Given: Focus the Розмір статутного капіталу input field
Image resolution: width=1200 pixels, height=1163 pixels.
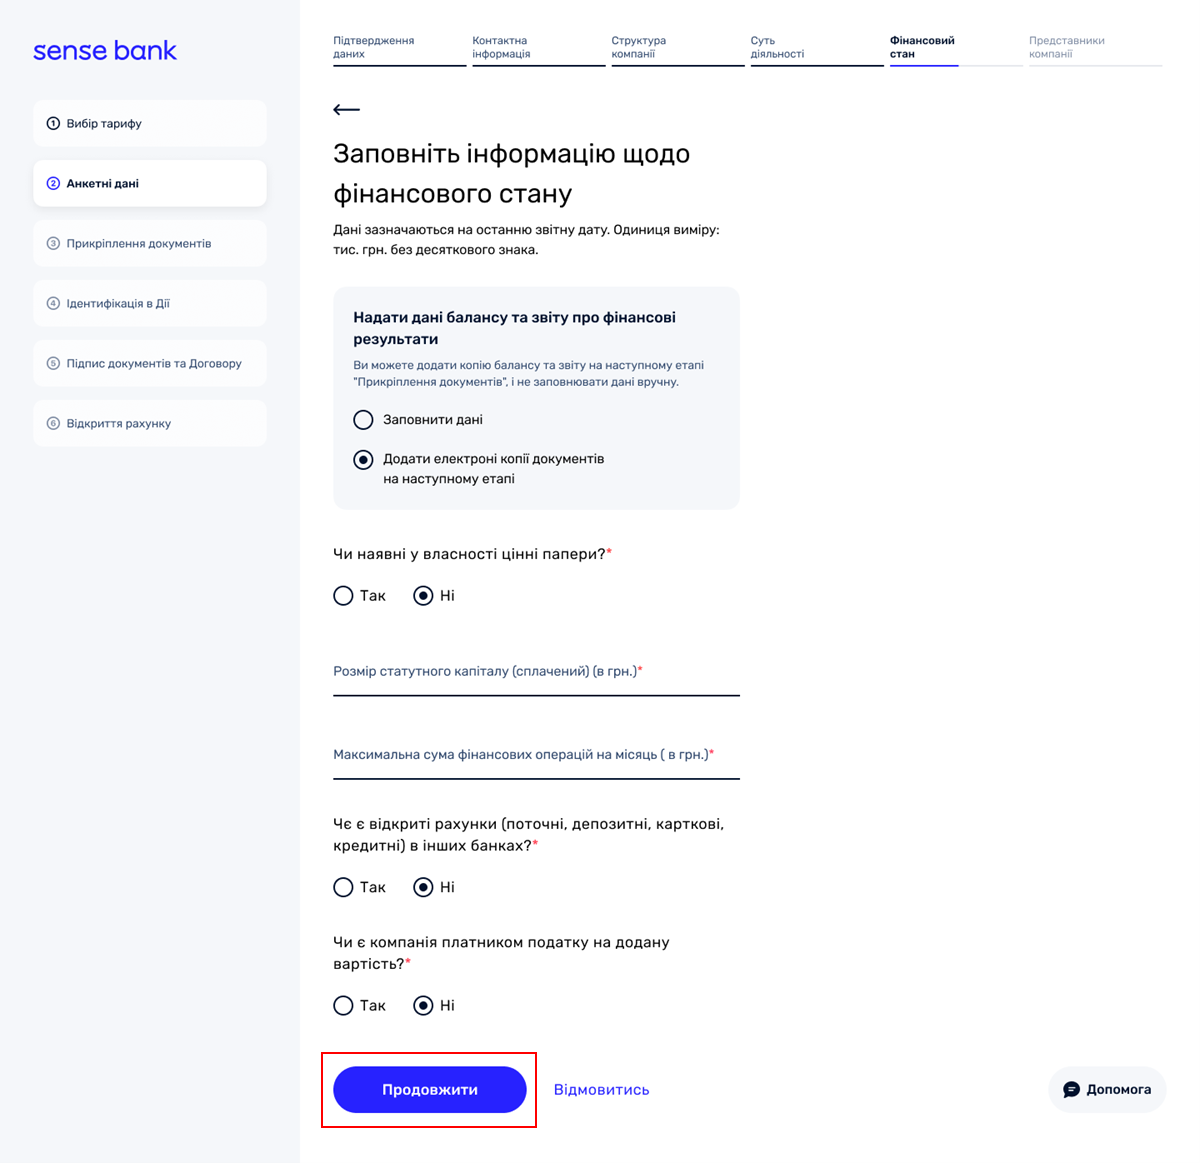Looking at the screenshot, I should point(536,673).
